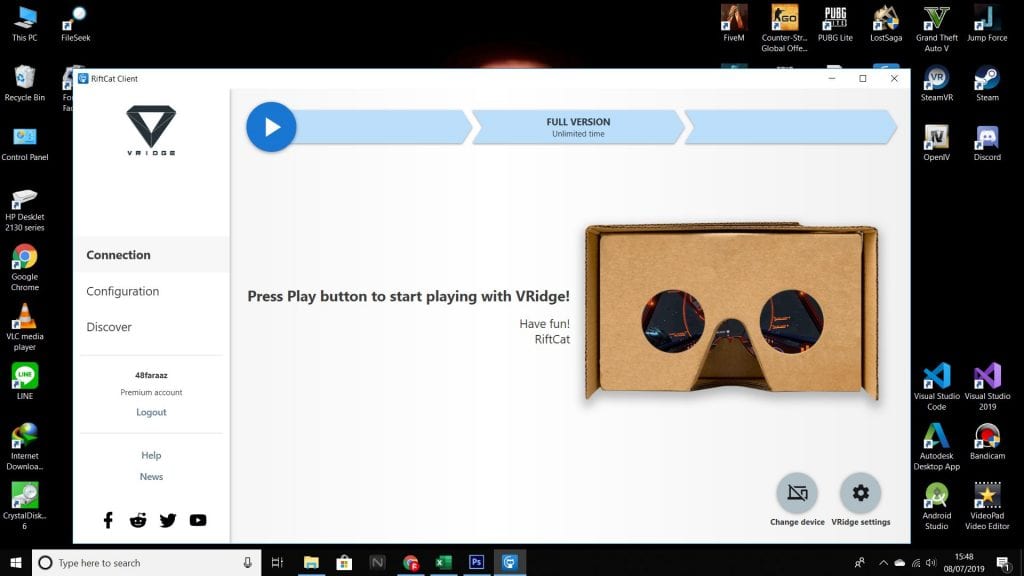This screenshot has height=576, width=1024.
Task: Open the taskbar clock showing 15:48
Action: pyautogui.click(x=964, y=562)
